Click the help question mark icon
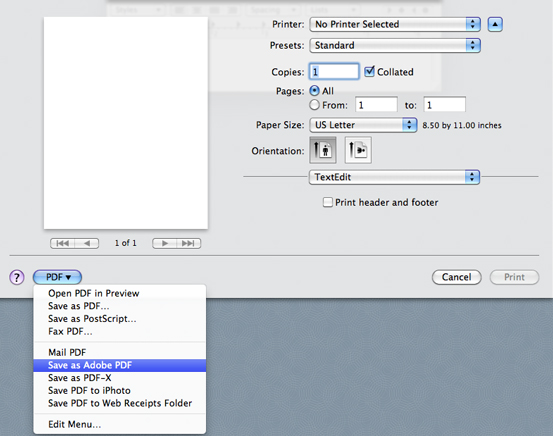Screen dimensions: 553x436 tap(17, 277)
